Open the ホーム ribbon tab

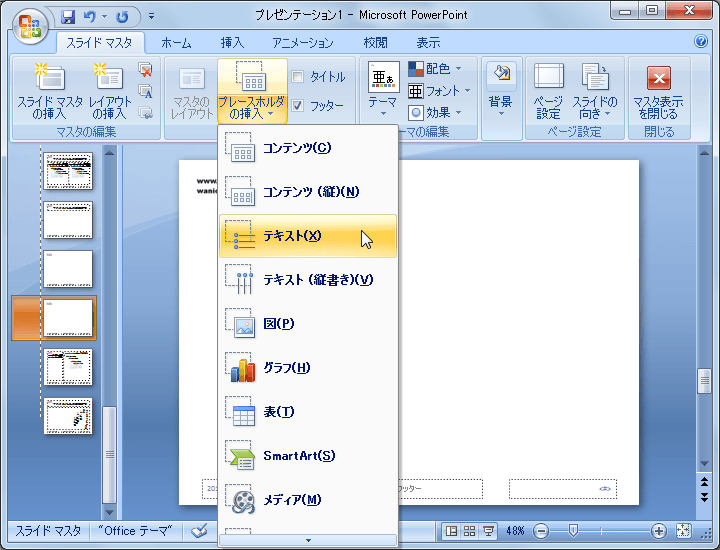pyautogui.click(x=176, y=43)
